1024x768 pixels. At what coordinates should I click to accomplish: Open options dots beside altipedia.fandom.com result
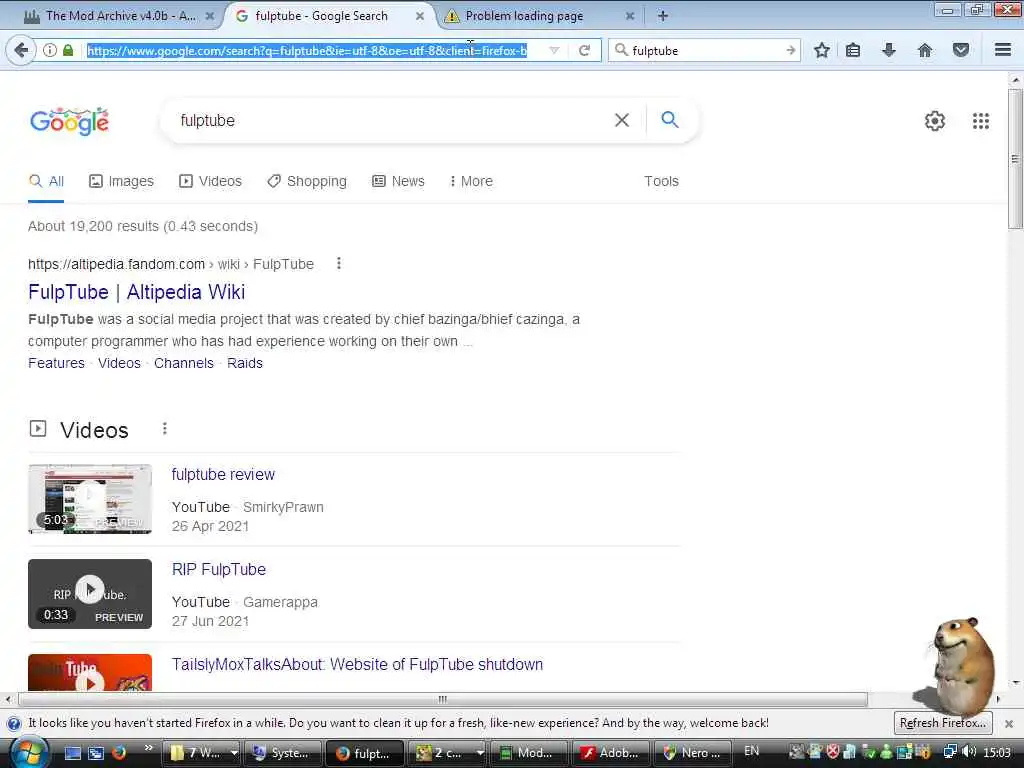pos(338,263)
